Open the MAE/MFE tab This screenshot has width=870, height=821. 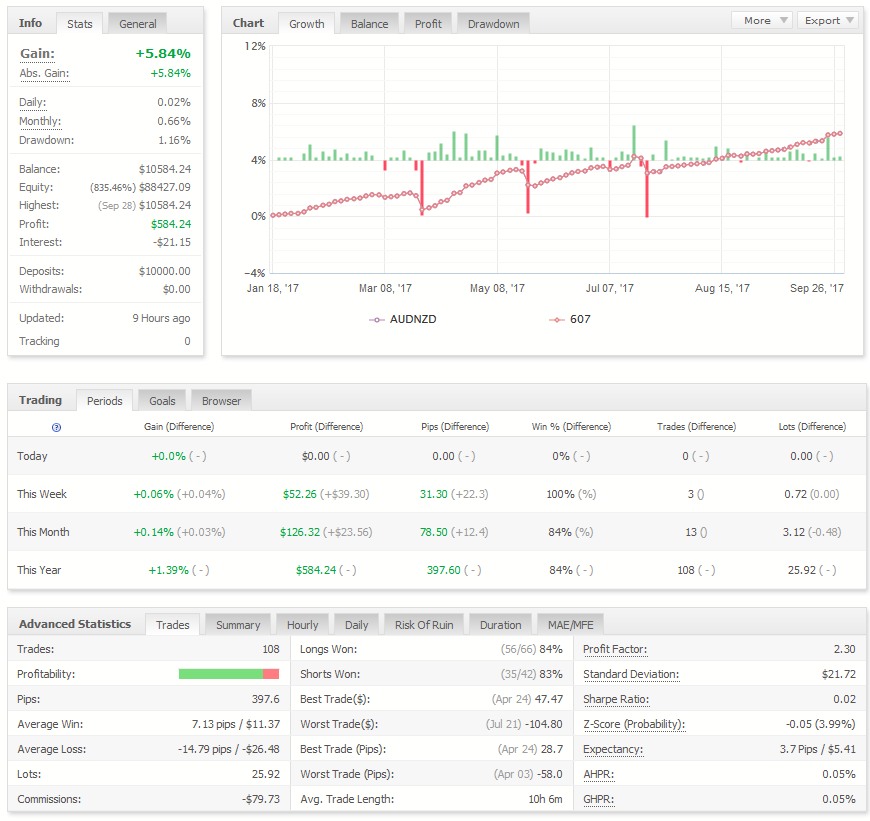(x=570, y=625)
